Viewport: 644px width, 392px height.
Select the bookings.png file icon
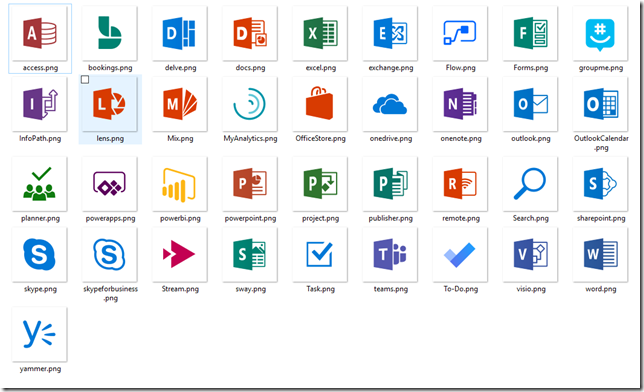110,33
